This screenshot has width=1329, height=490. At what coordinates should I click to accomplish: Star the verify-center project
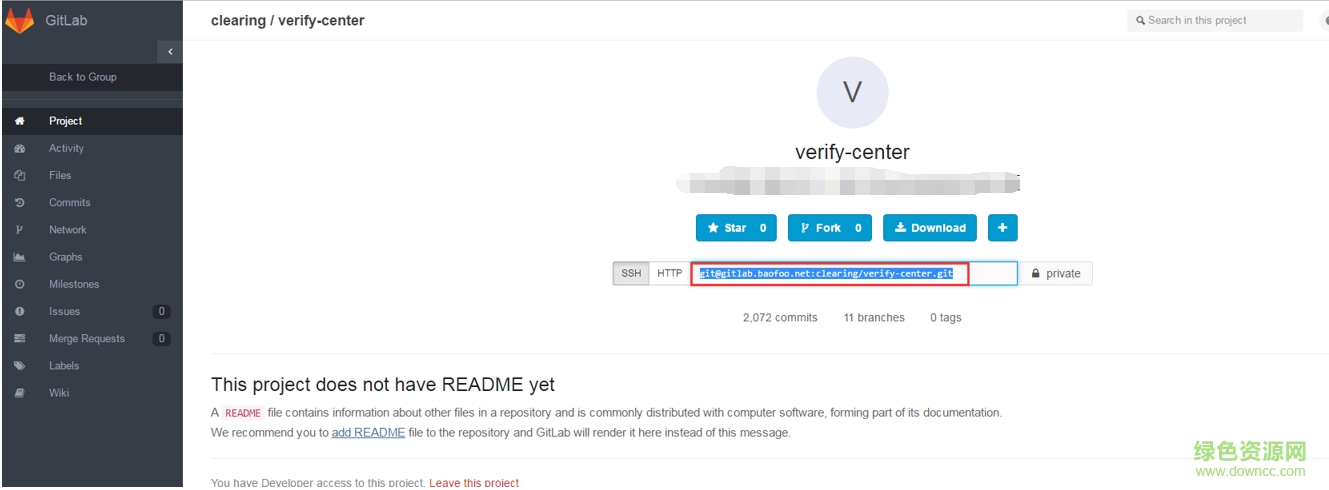pos(736,228)
